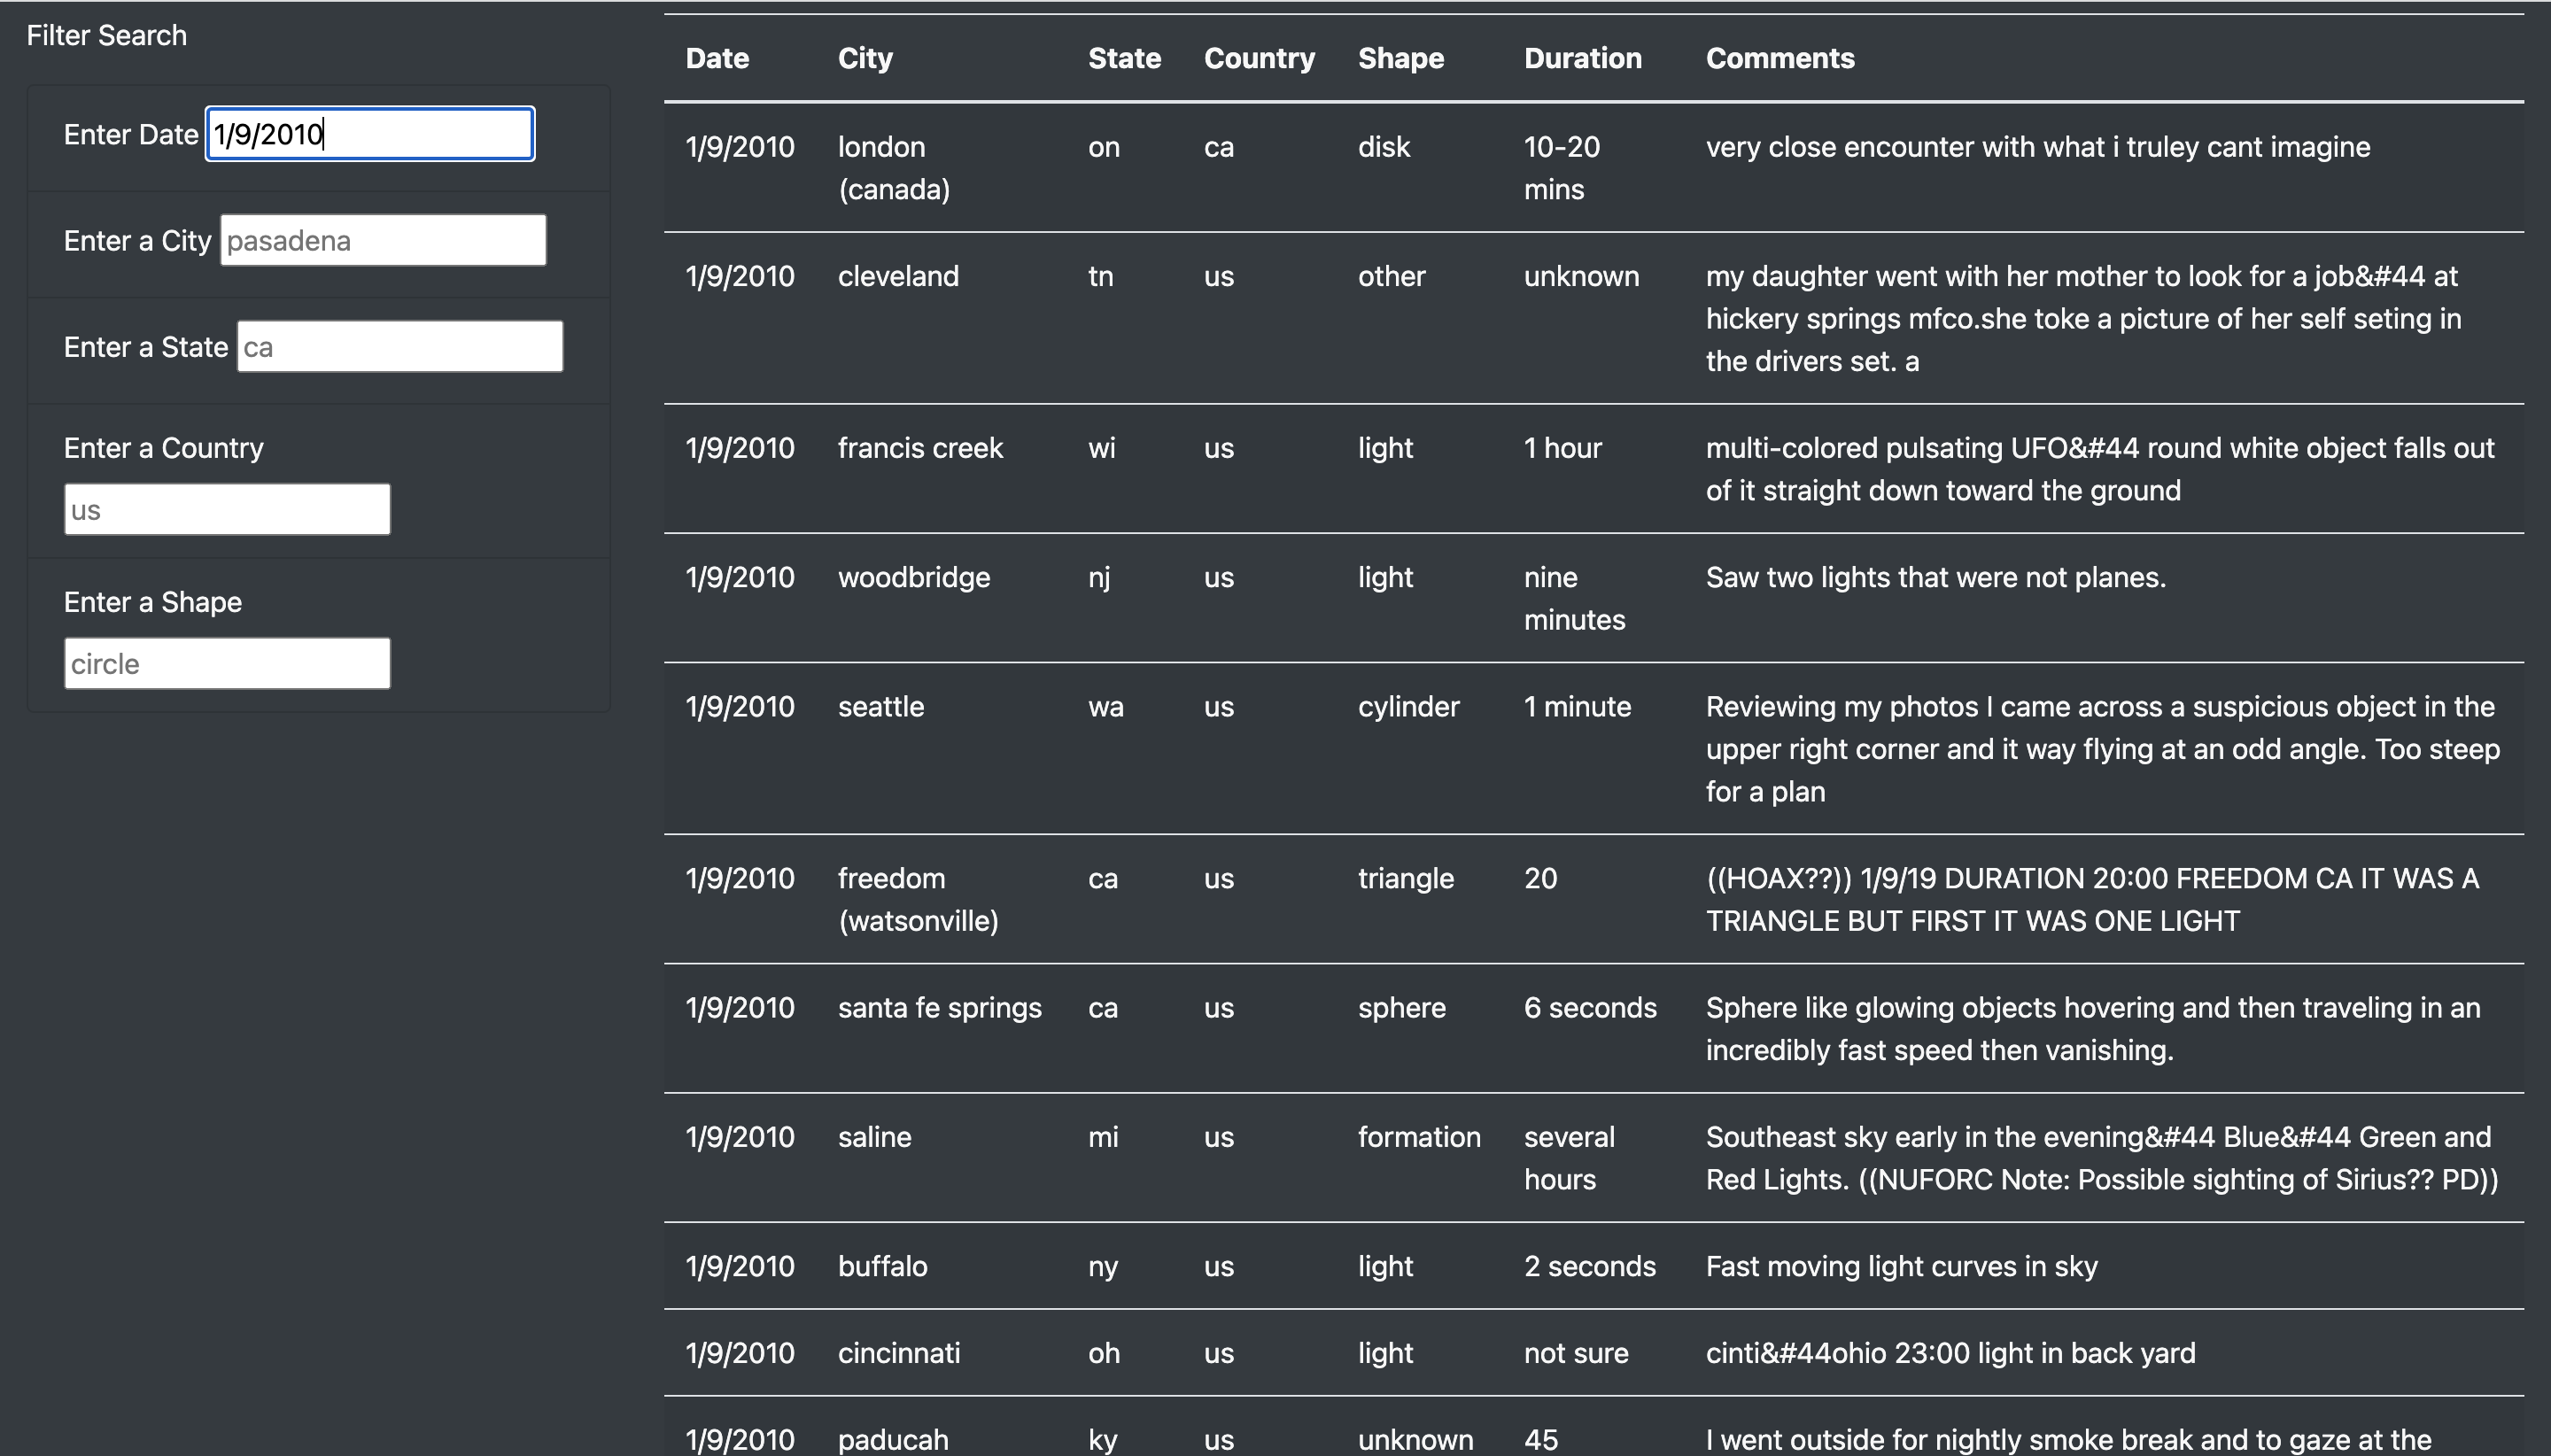Image resolution: width=2551 pixels, height=1456 pixels.
Task: Click the santa fe springs row city
Action: (939, 1008)
